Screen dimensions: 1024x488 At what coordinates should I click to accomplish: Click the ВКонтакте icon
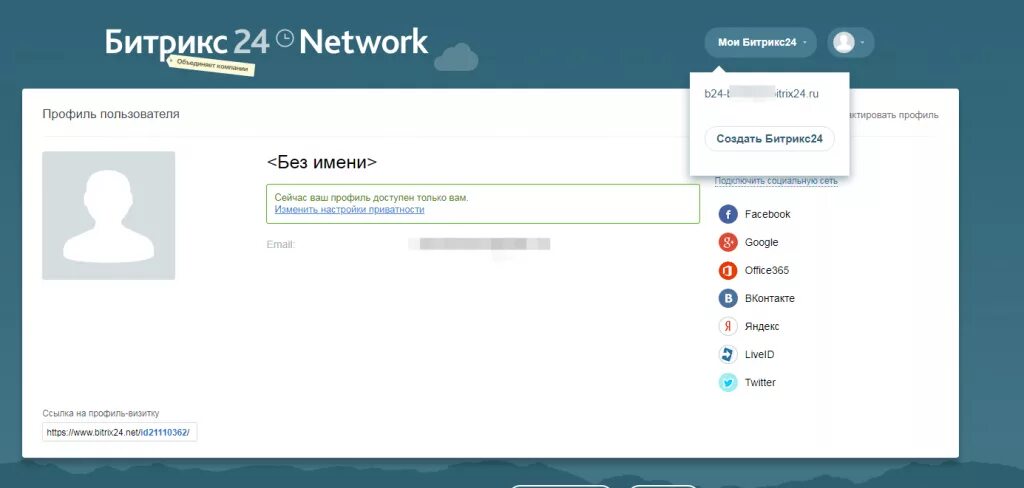click(x=728, y=299)
